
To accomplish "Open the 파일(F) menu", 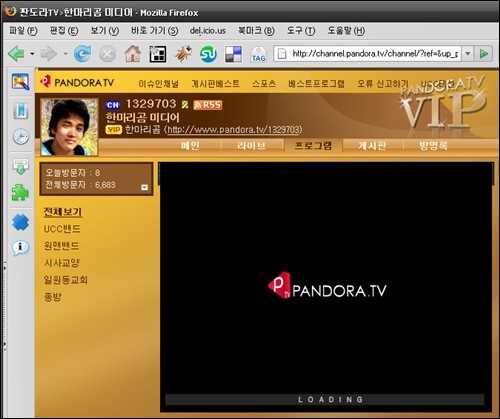I will pos(23,31).
